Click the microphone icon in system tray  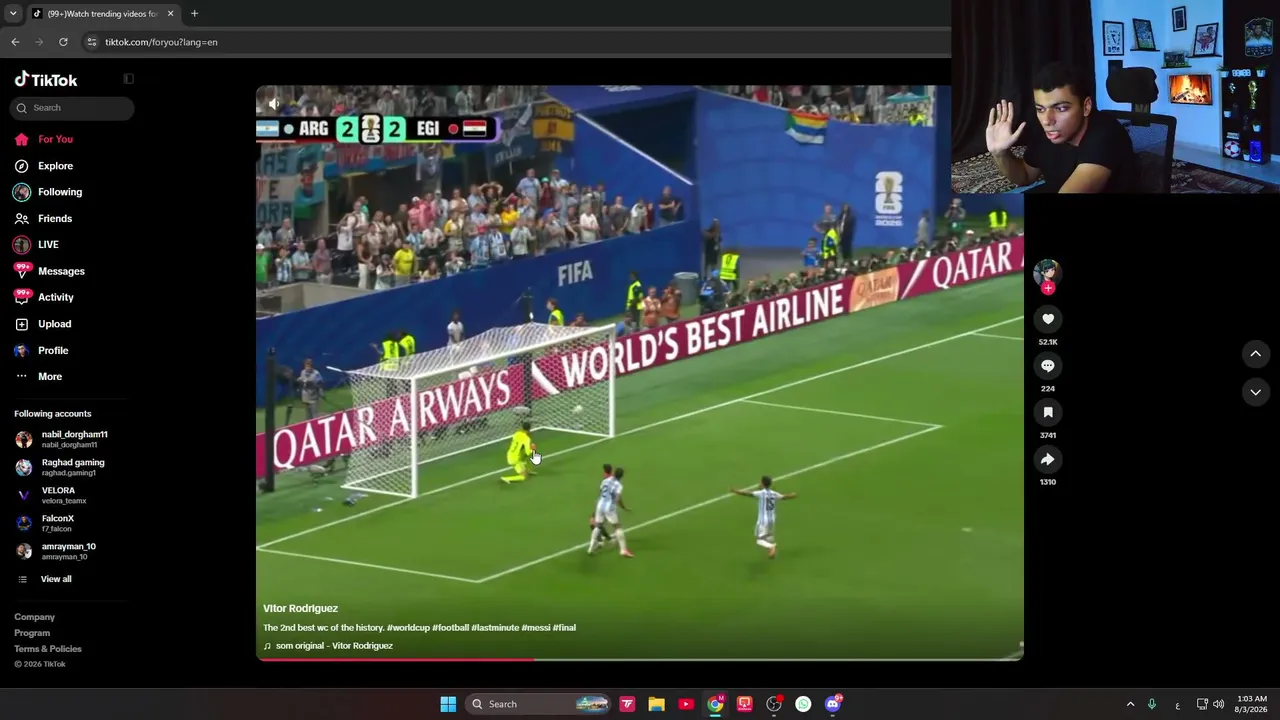1152,704
